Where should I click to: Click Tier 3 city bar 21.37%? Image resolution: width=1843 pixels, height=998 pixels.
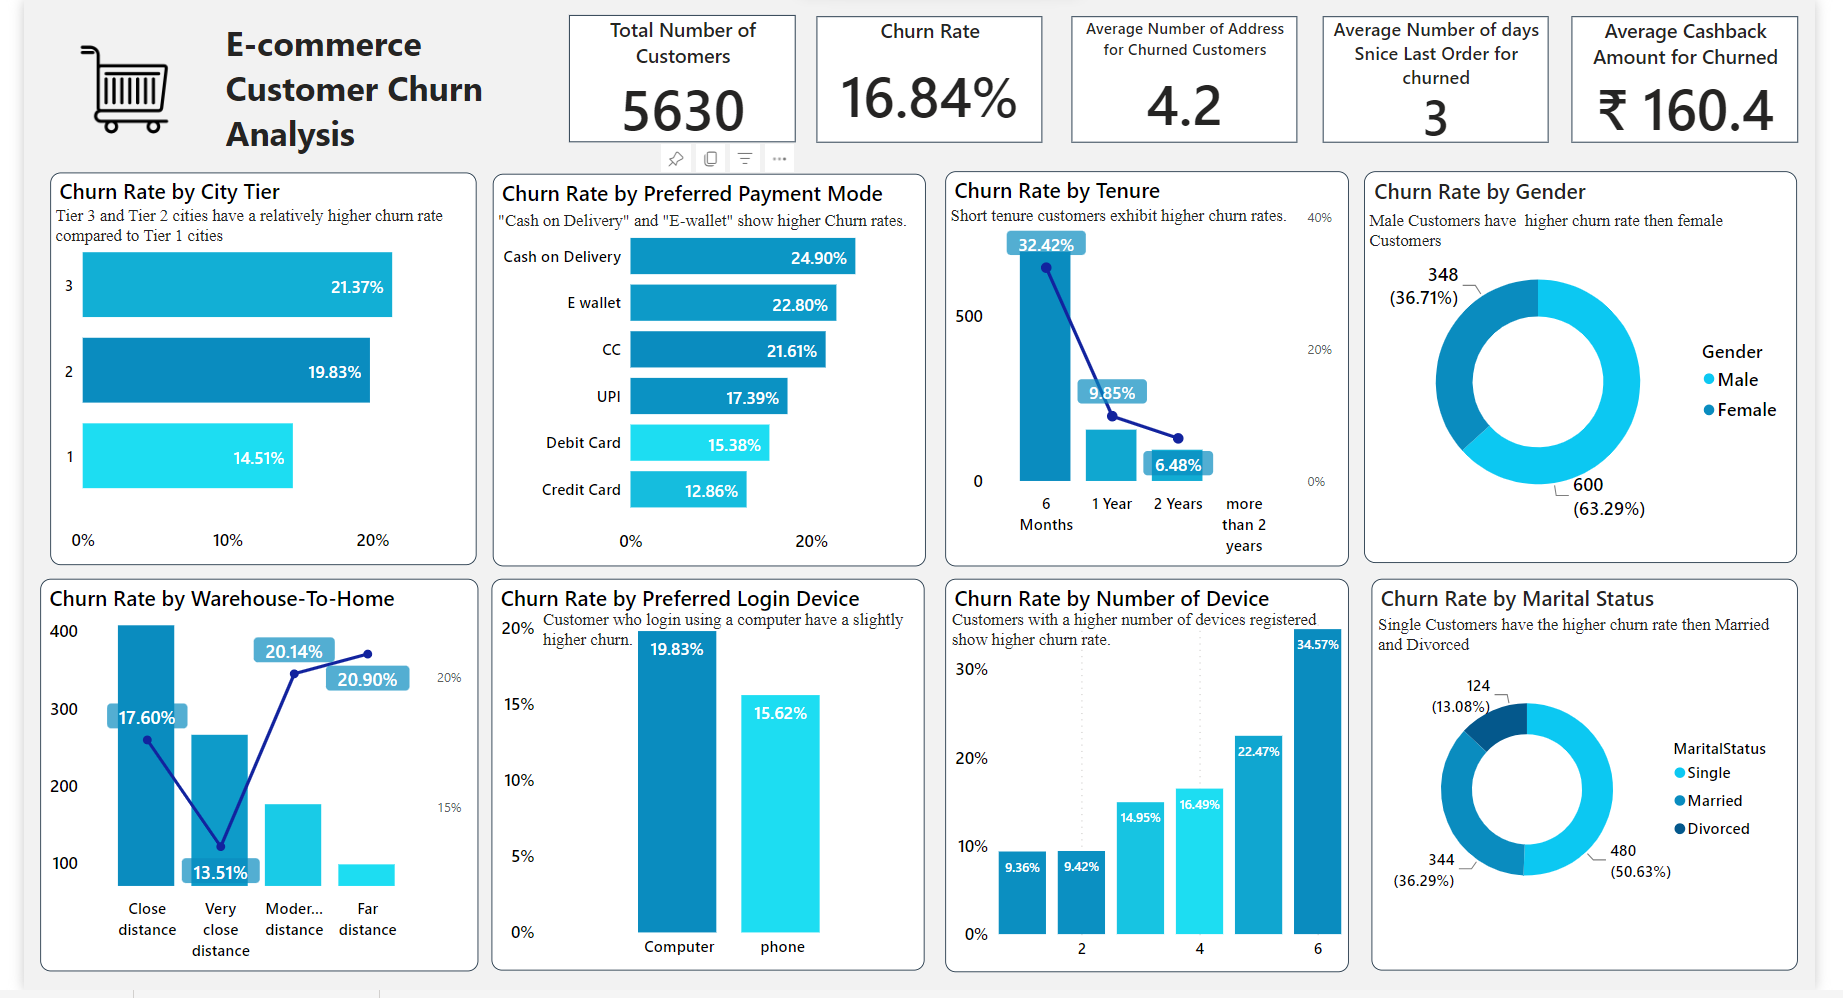coord(237,285)
